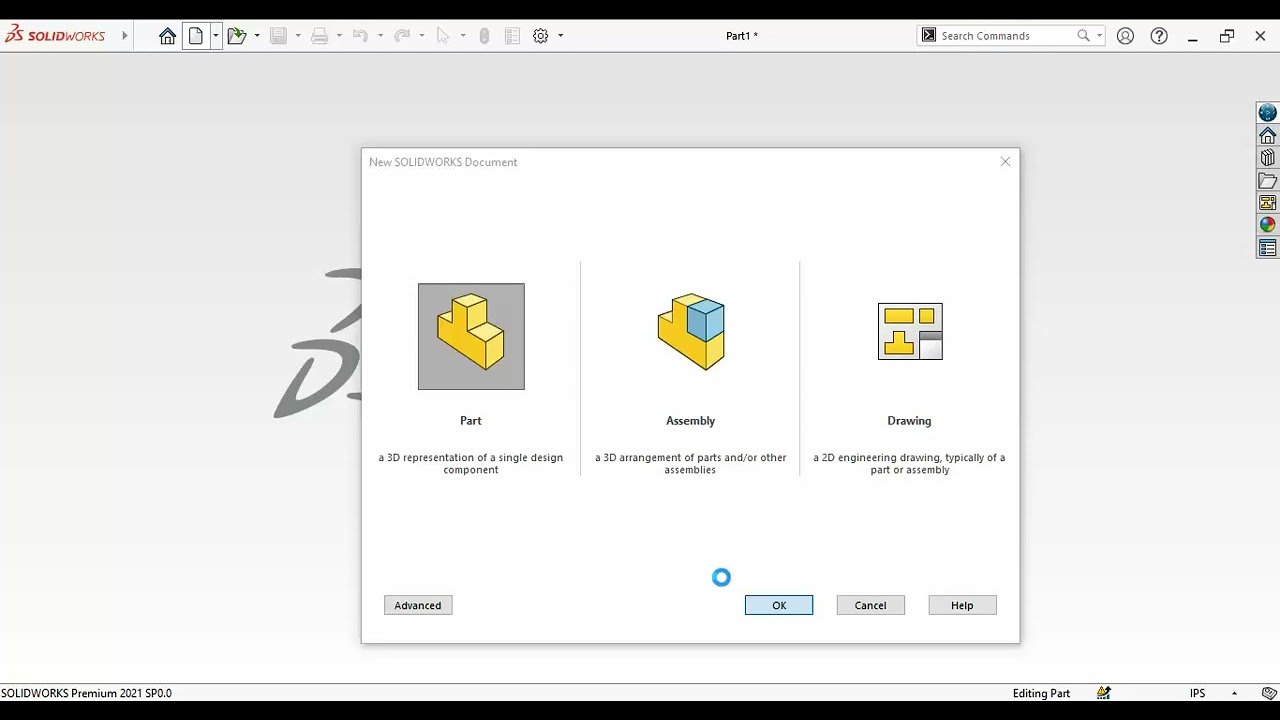Open SOLIDWORKS Resources task pane tab
Screen dimensions: 1280x720
coord(1268,135)
